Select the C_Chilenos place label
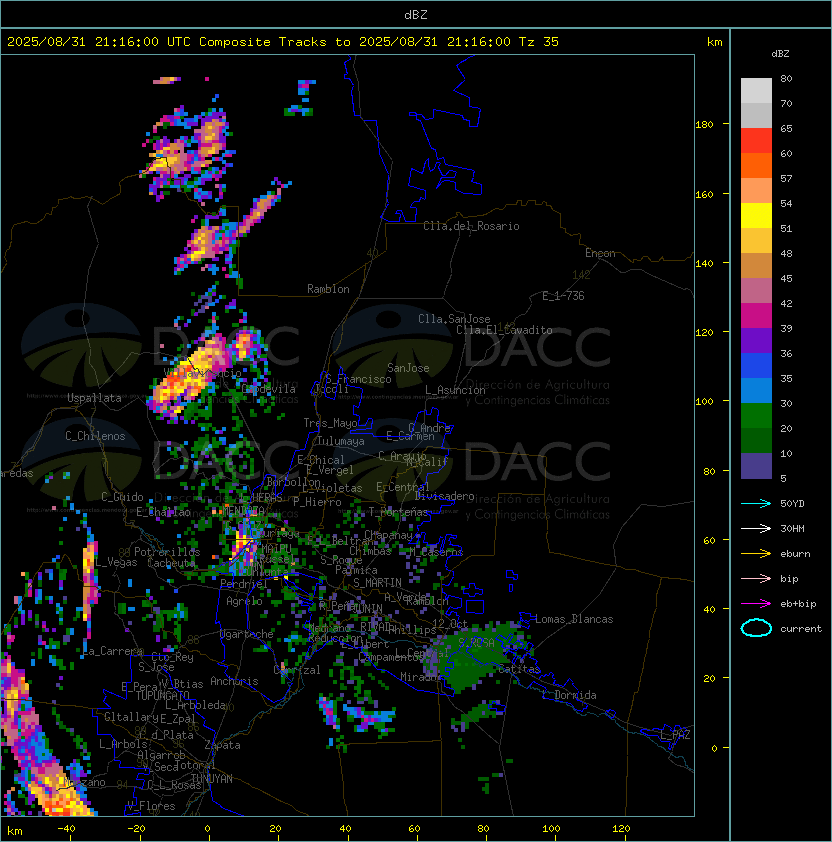This screenshot has width=832, height=842. click(95, 436)
